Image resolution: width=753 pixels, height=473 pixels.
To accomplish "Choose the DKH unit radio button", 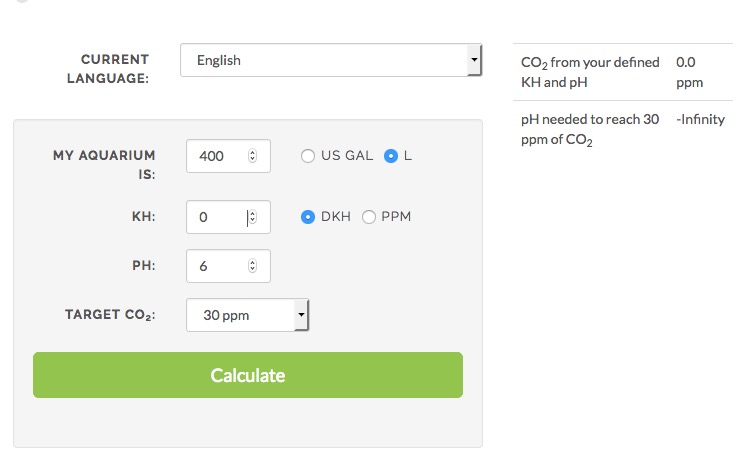I will 308,217.
